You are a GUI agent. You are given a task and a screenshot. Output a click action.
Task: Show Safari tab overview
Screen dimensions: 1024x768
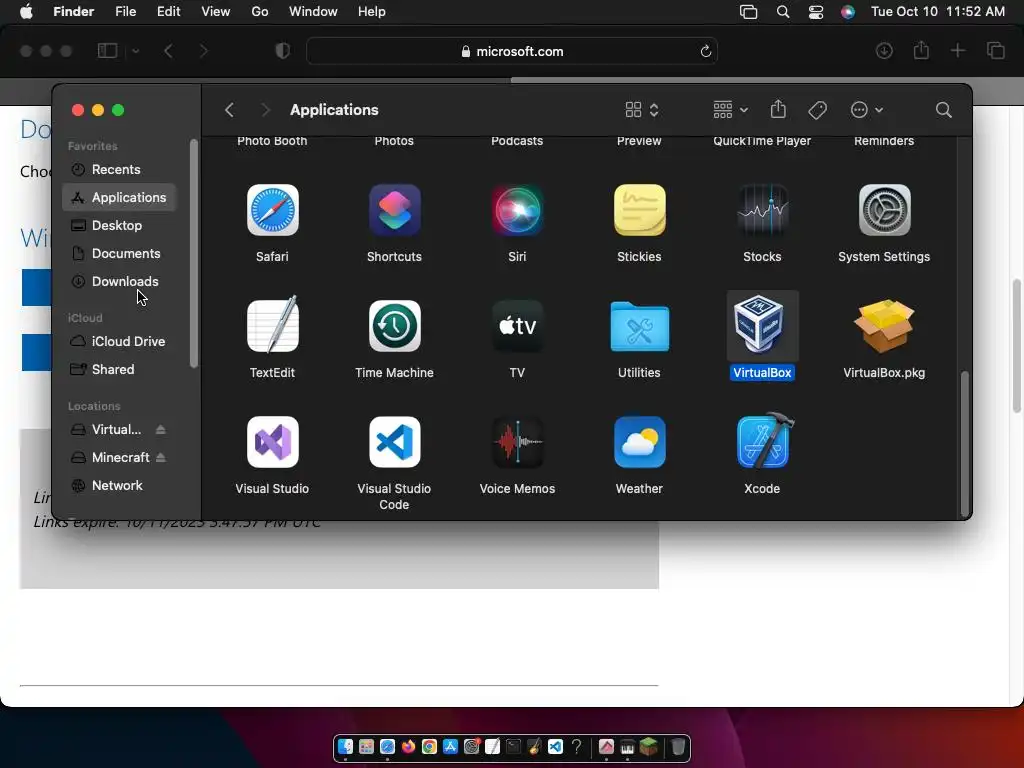995,51
